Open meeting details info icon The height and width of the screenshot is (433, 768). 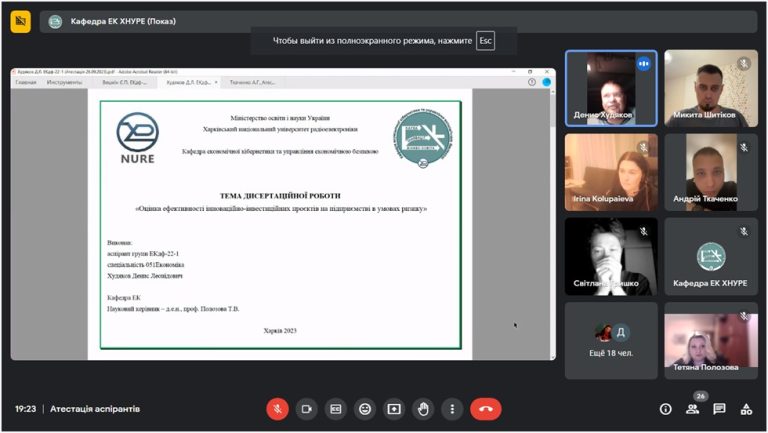(x=665, y=409)
